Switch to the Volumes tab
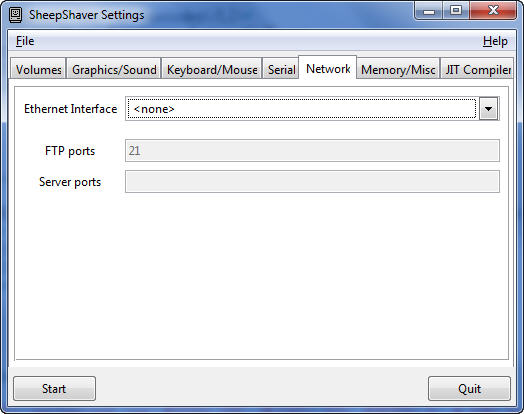 [x=38, y=69]
